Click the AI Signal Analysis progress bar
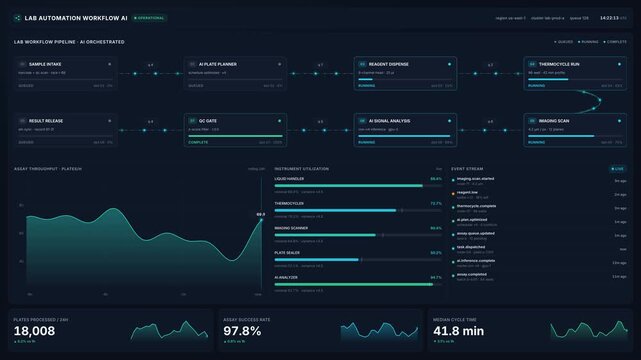 pos(405,136)
